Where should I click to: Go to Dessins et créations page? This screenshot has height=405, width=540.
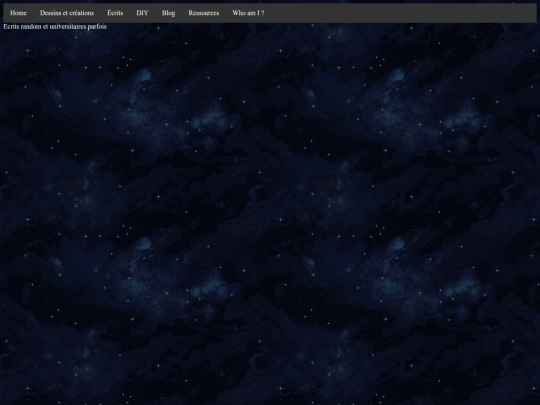coord(67,13)
